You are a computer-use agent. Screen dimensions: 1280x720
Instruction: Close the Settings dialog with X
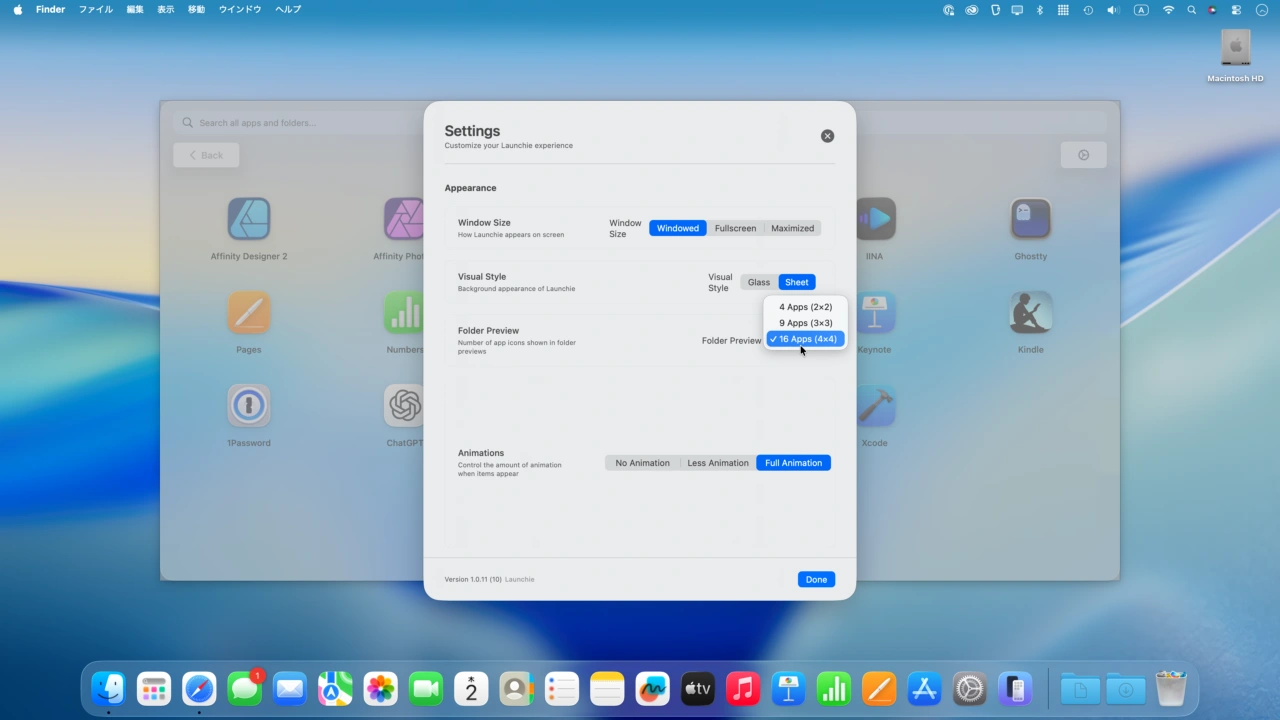point(827,136)
